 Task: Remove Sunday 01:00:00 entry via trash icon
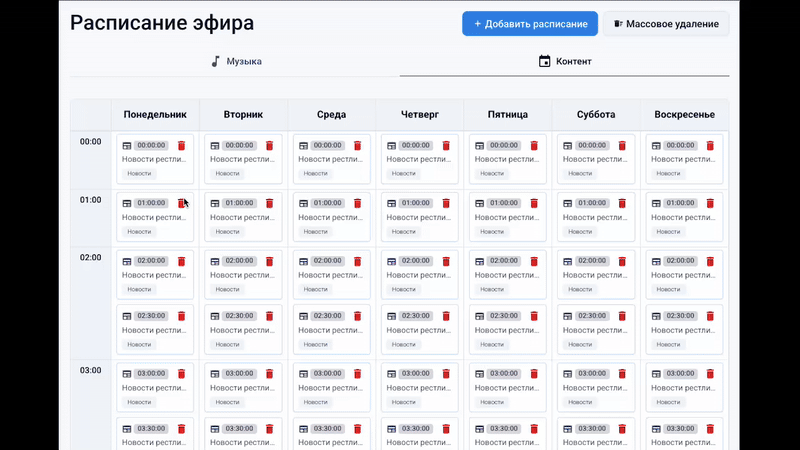[710, 203]
